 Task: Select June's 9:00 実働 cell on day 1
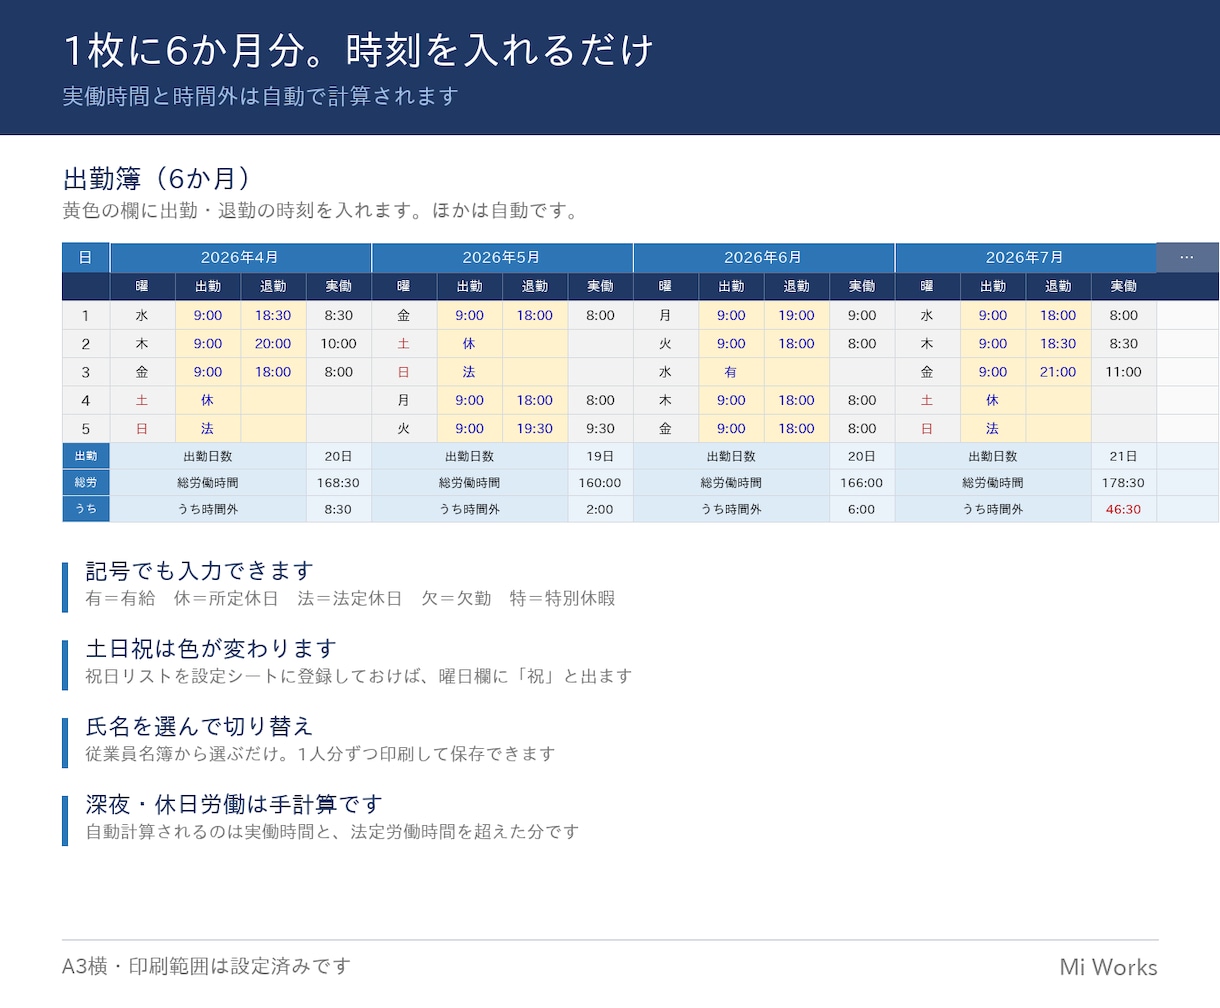pyautogui.click(x=862, y=315)
